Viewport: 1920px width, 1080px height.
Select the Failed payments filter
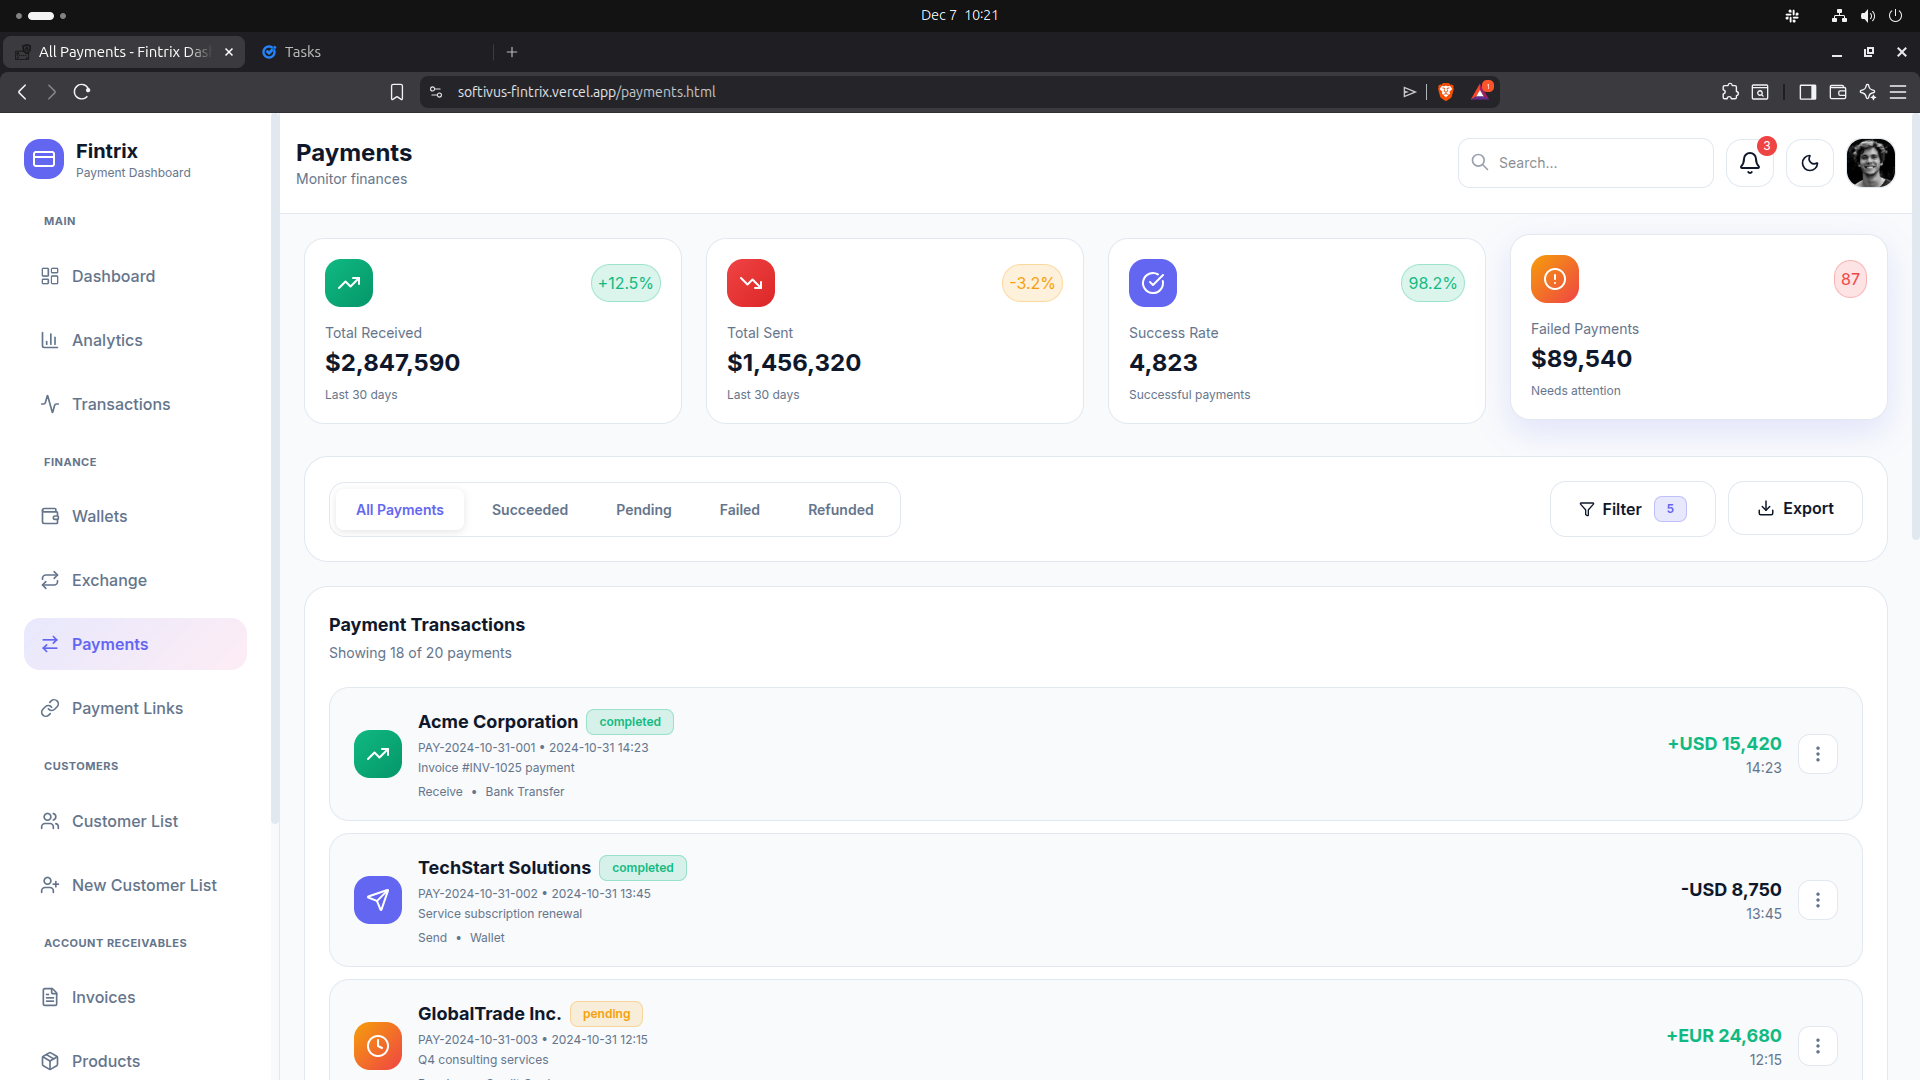pyautogui.click(x=739, y=509)
